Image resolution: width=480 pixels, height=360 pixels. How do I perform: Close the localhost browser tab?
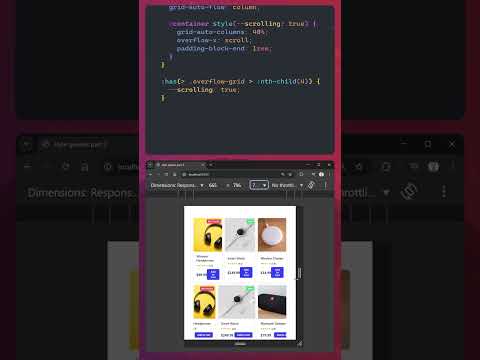point(202,165)
